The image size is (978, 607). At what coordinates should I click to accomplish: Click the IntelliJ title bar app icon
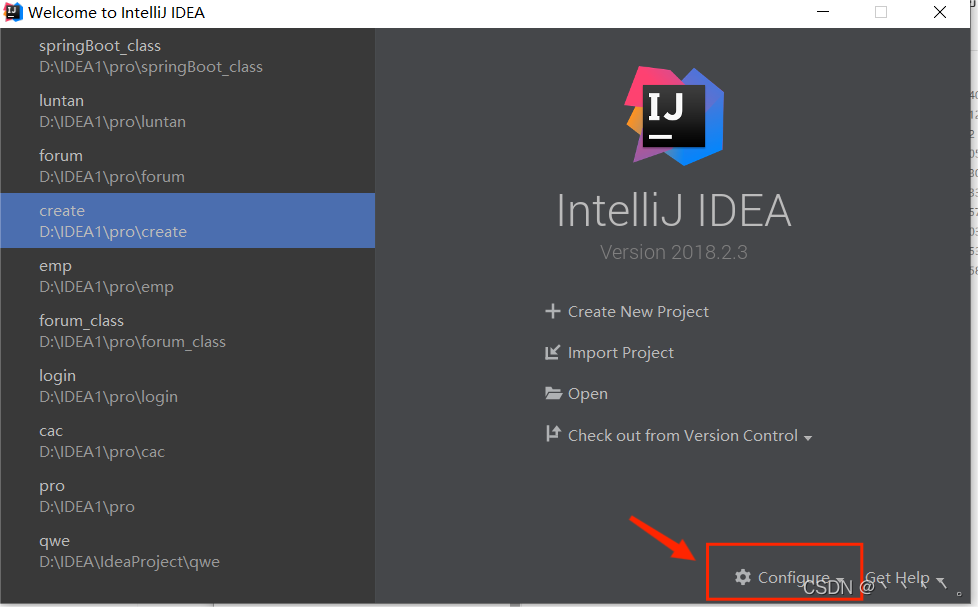tap(13, 12)
